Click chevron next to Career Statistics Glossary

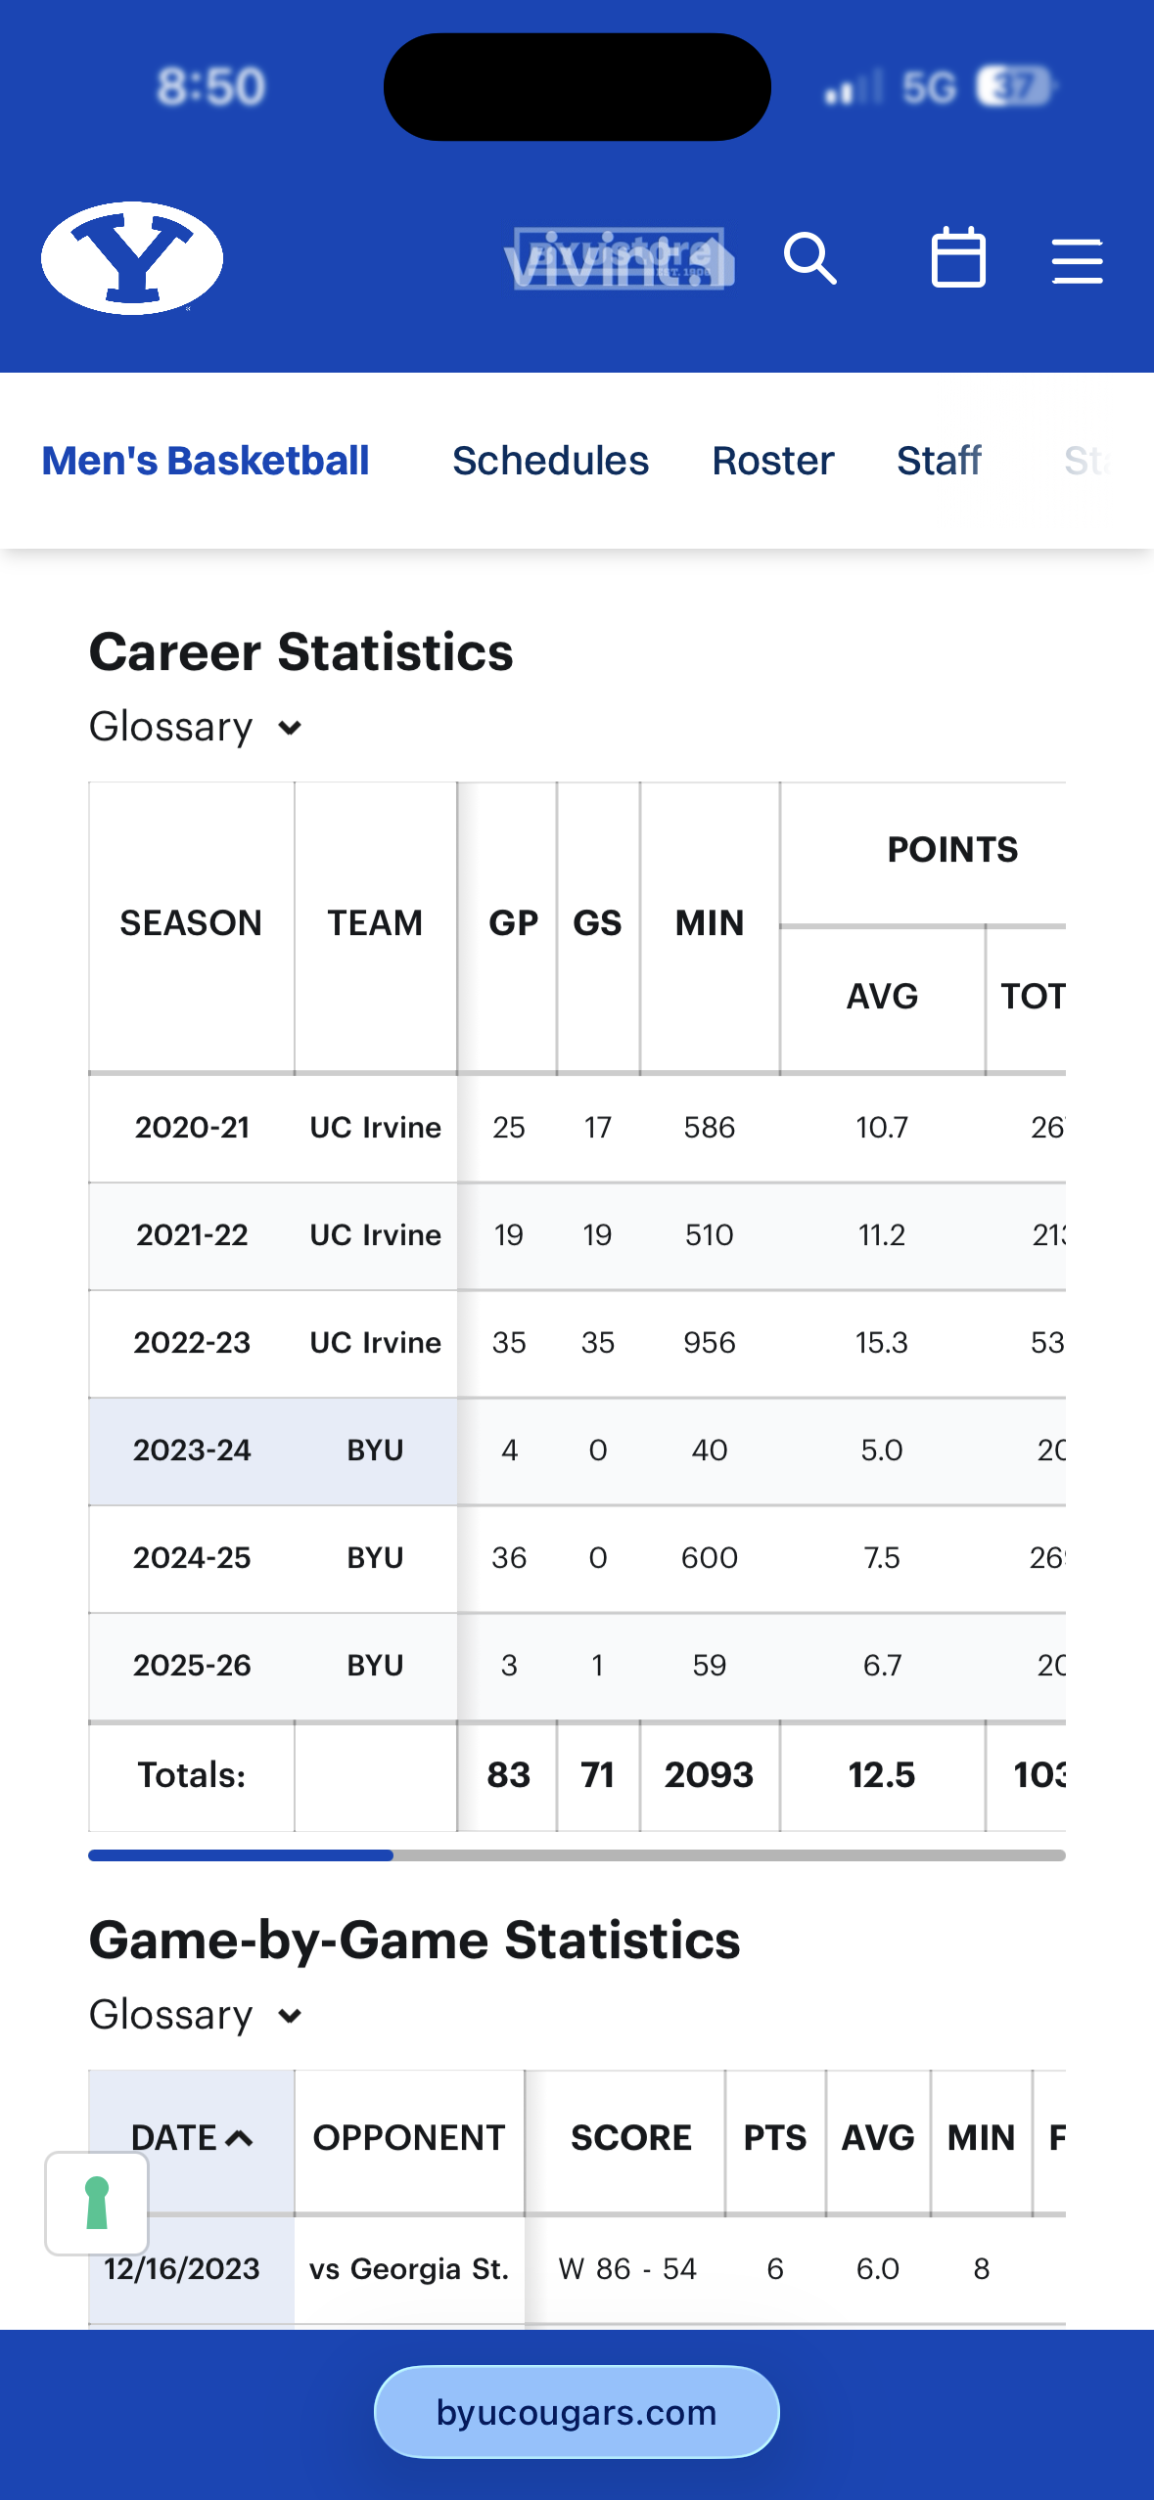(290, 728)
